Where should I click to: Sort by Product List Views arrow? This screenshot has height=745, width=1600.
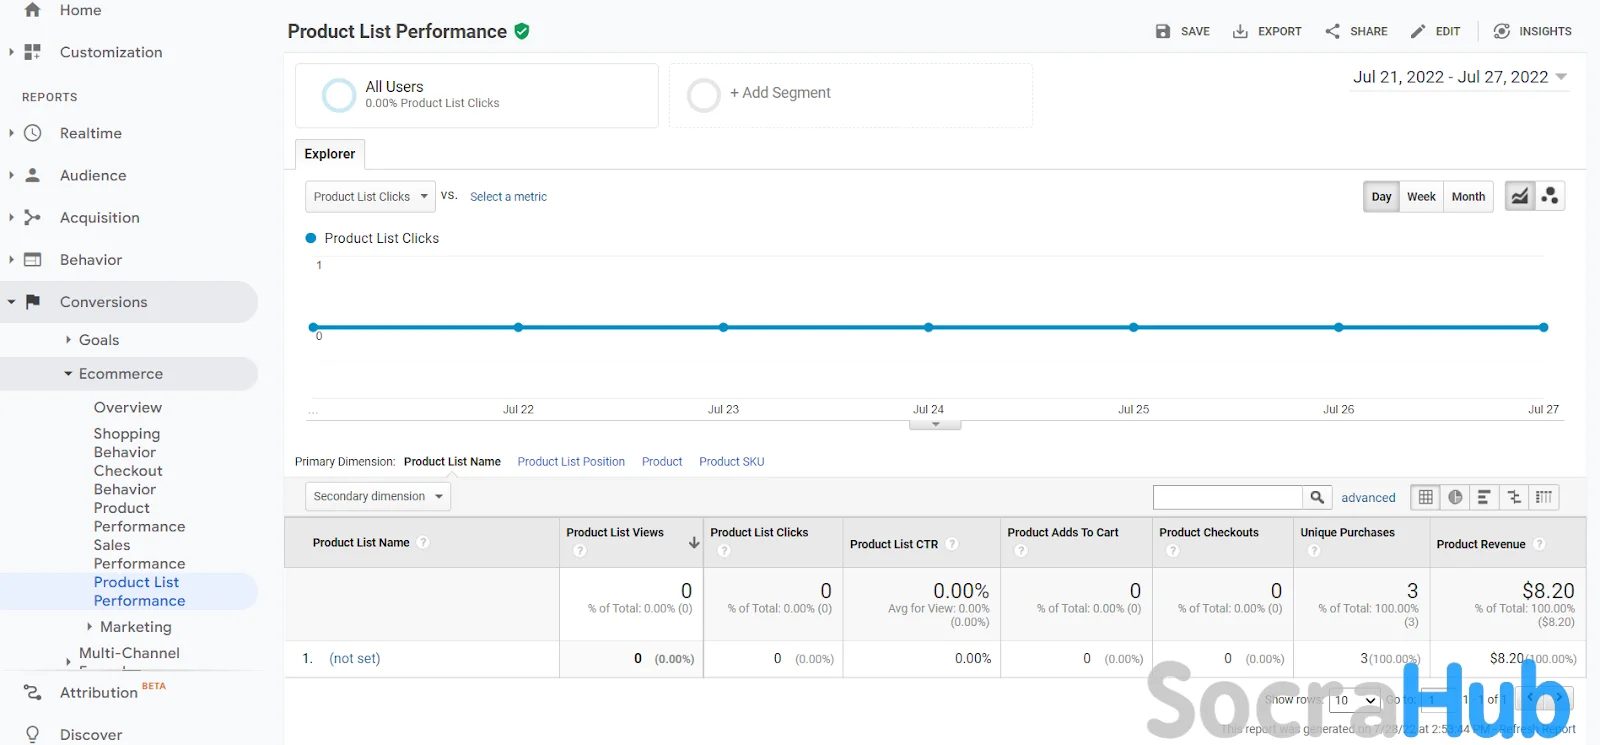coord(694,542)
